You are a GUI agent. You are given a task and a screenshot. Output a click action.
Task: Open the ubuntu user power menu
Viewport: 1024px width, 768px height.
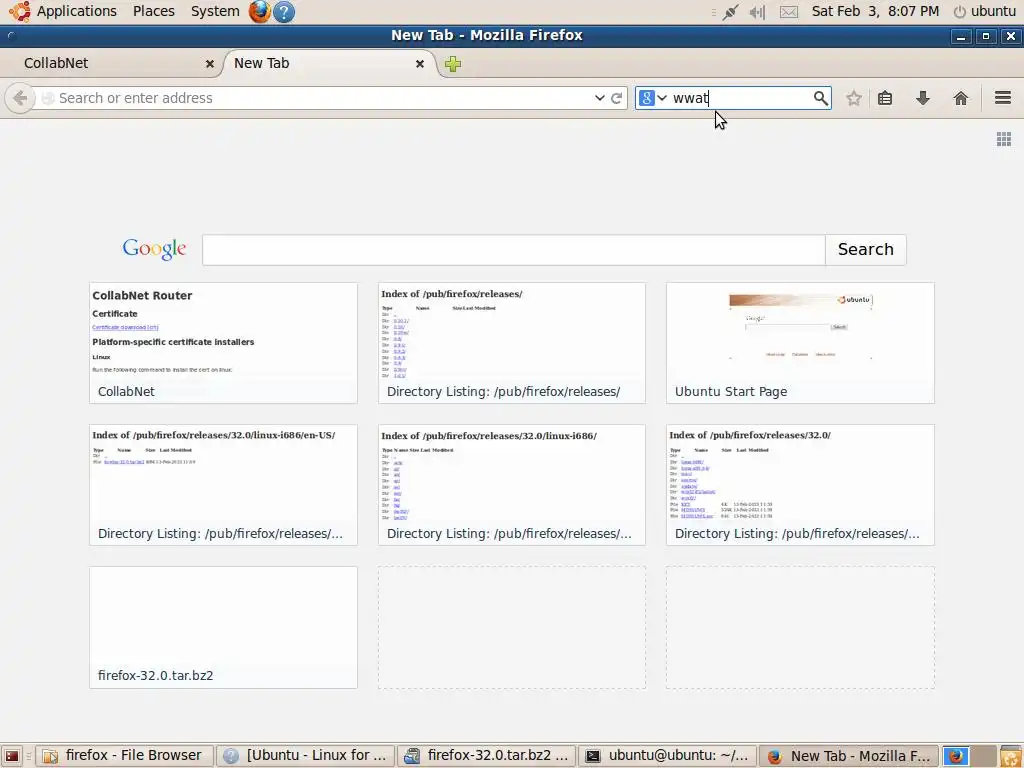point(985,11)
